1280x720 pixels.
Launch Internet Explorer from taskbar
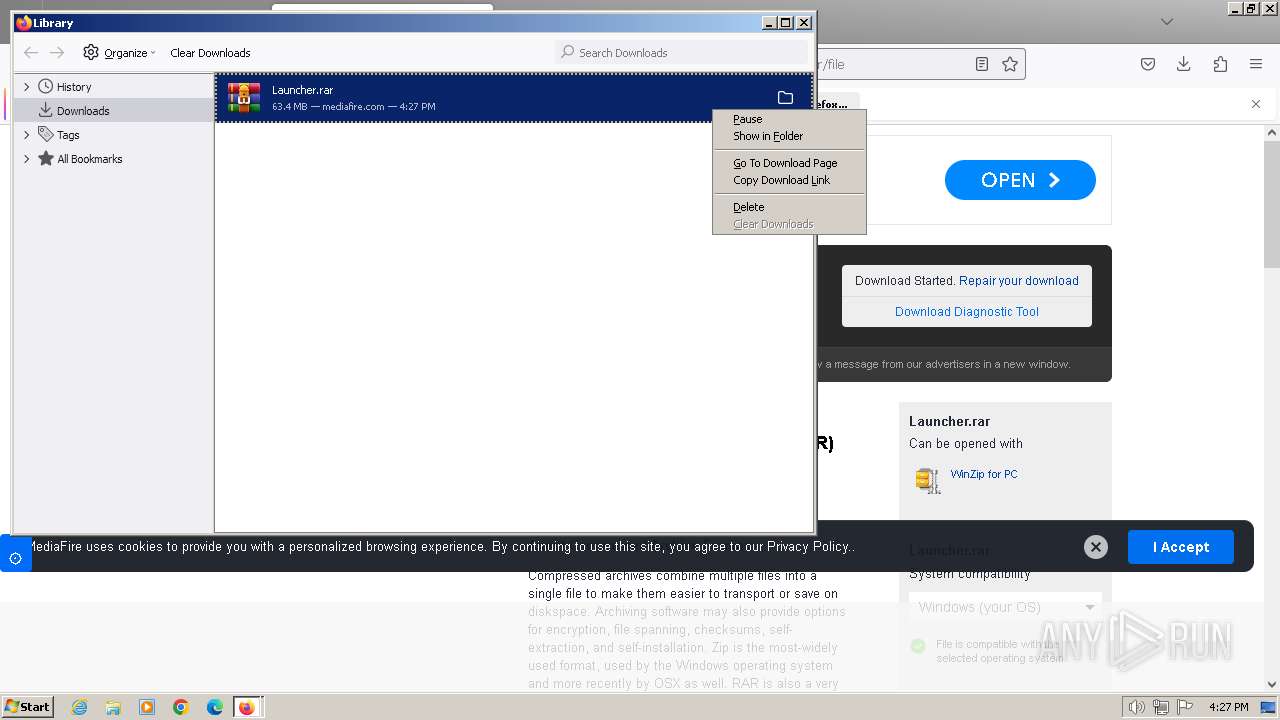(x=80, y=707)
